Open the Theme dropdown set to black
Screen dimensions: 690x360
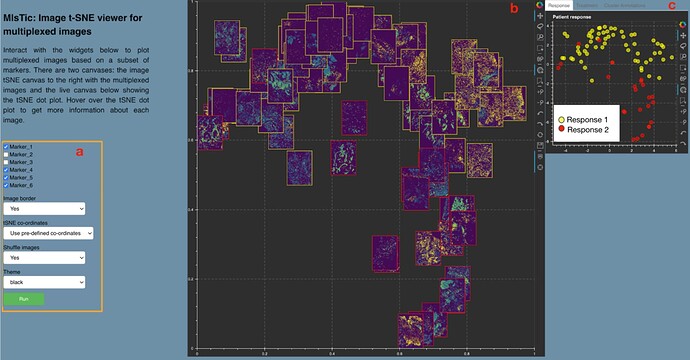44,282
